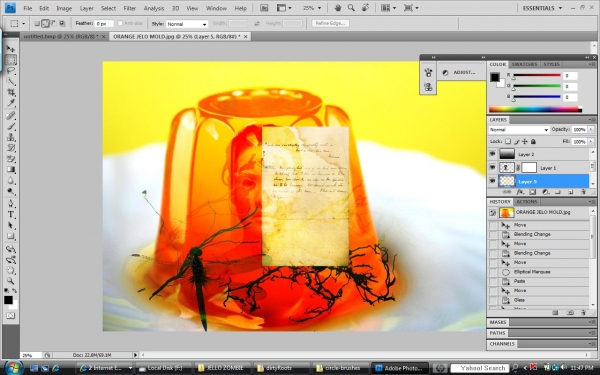This screenshot has height=375, width=600.
Task: Click foreground color swatch in Color panel
Action: pyautogui.click(x=494, y=77)
